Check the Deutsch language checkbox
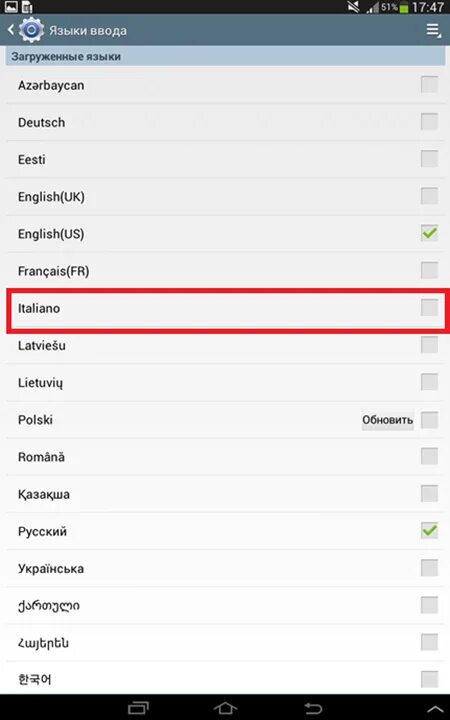The width and height of the screenshot is (450, 720). tap(429, 122)
